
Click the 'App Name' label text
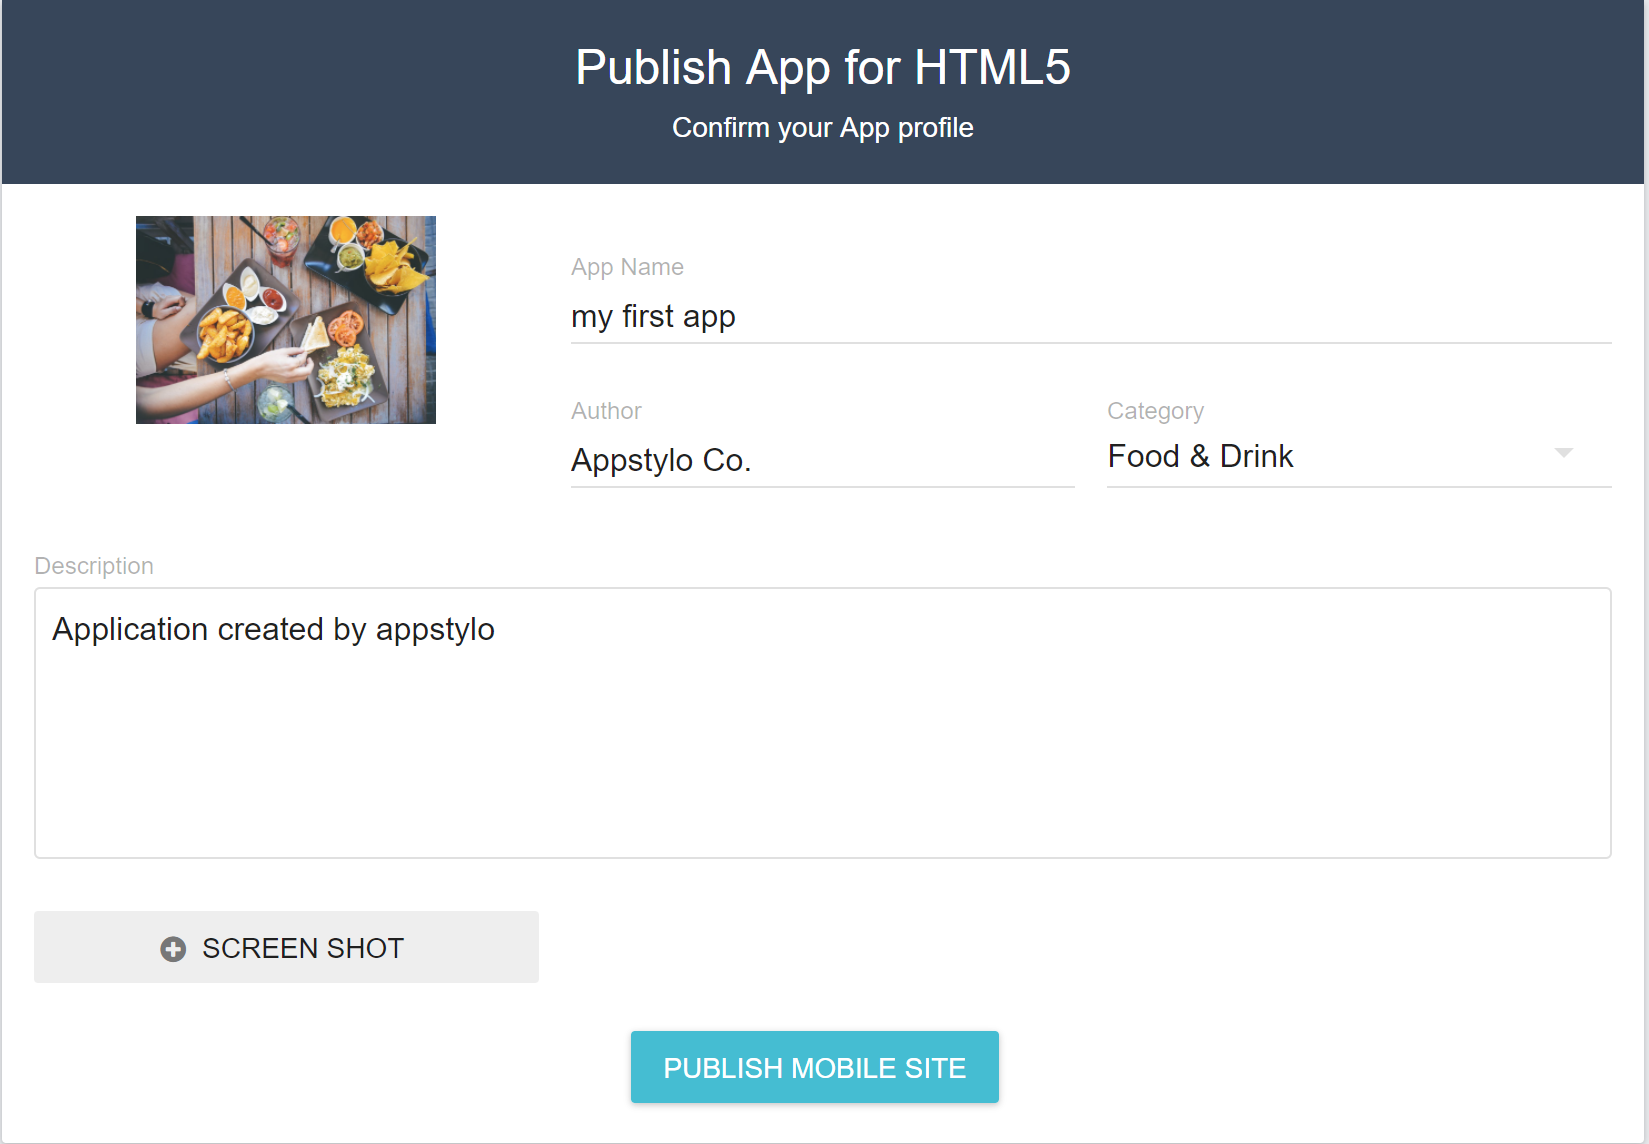[627, 267]
